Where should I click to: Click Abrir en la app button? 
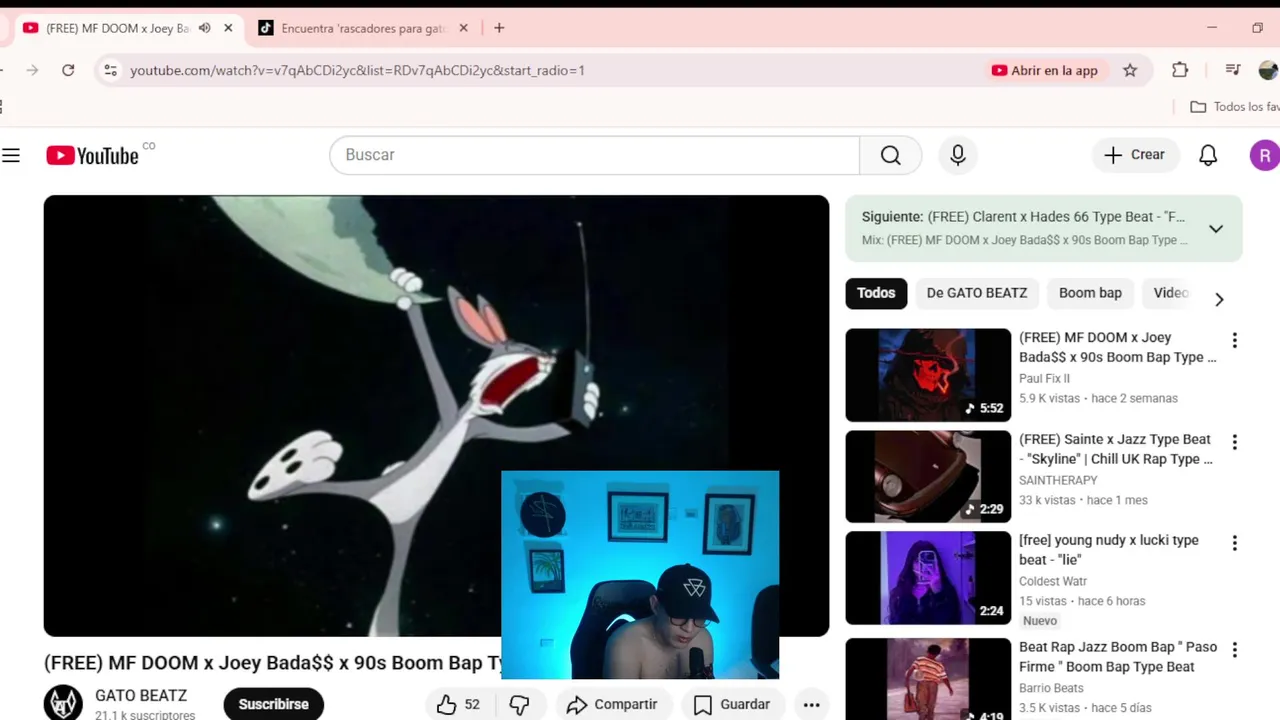click(x=1045, y=70)
